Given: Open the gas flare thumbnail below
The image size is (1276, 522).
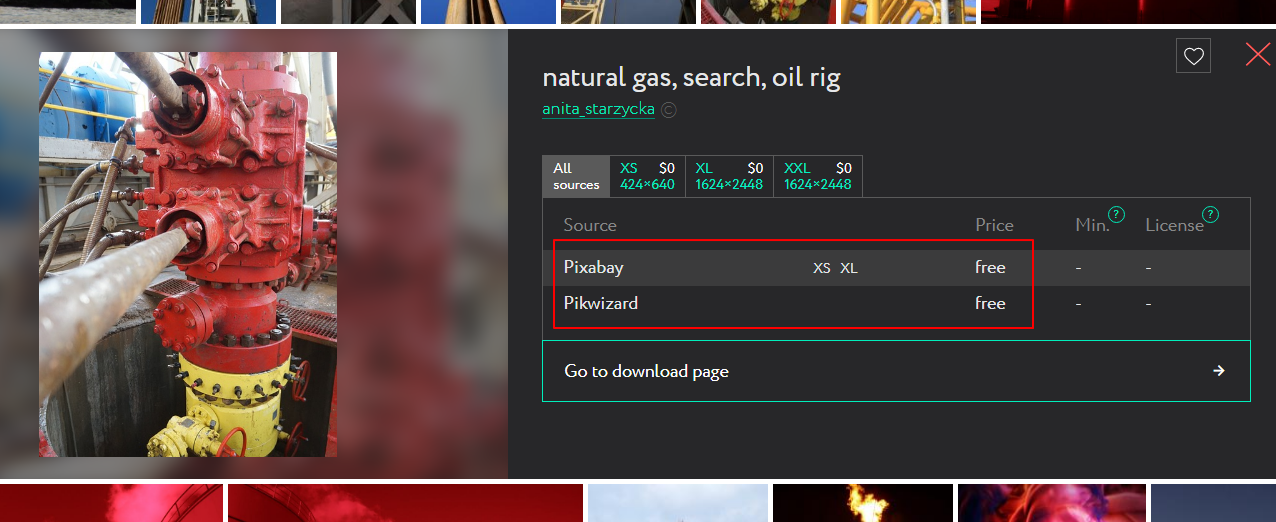Looking at the screenshot, I should [x=862, y=503].
